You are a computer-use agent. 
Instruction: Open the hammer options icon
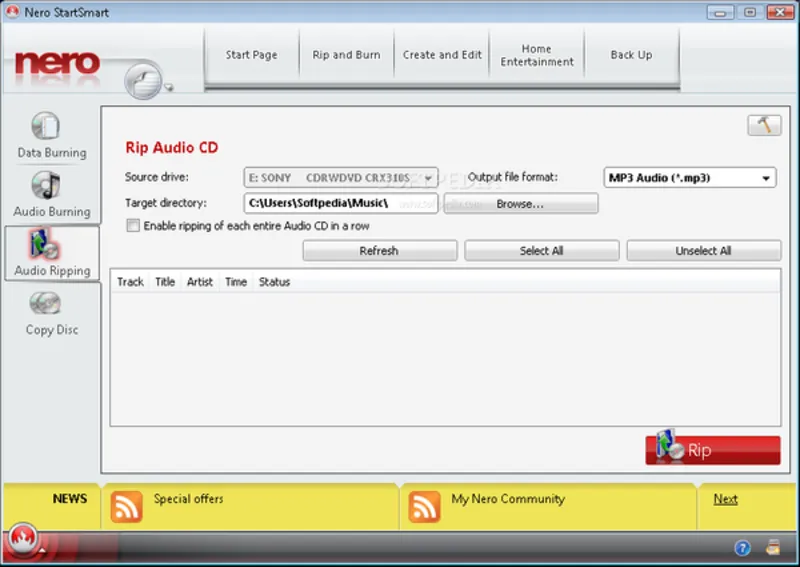[x=764, y=125]
